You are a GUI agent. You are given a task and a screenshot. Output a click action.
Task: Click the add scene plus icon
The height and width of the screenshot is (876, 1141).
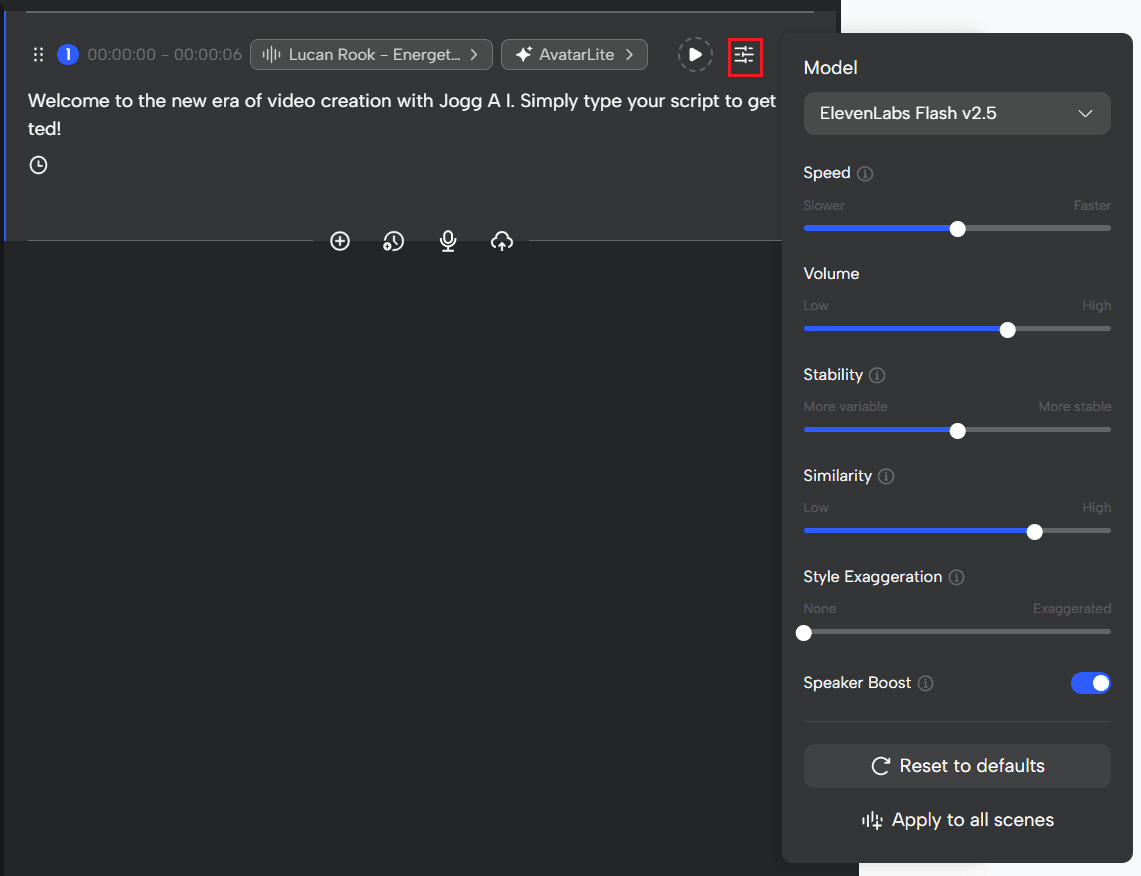coord(340,241)
